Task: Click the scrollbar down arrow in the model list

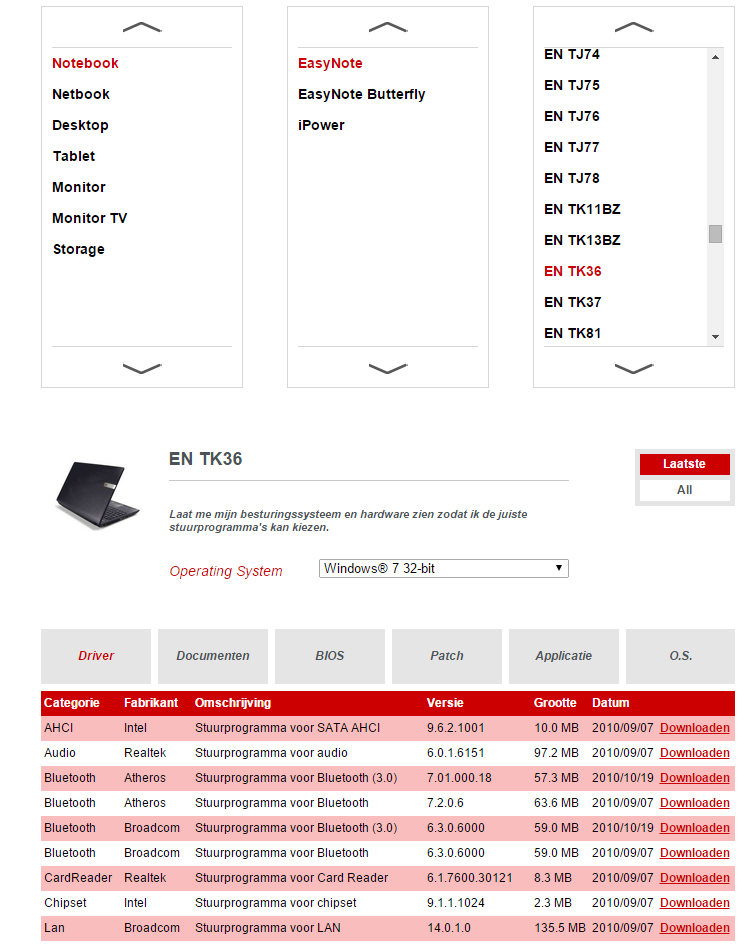Action: 715,337
